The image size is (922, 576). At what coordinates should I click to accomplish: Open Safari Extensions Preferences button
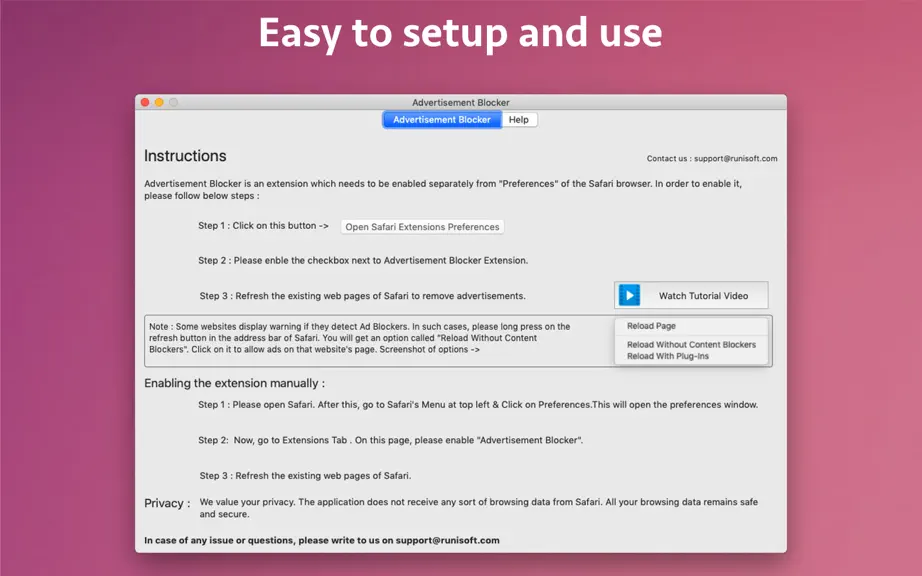(x=422, y=227)
